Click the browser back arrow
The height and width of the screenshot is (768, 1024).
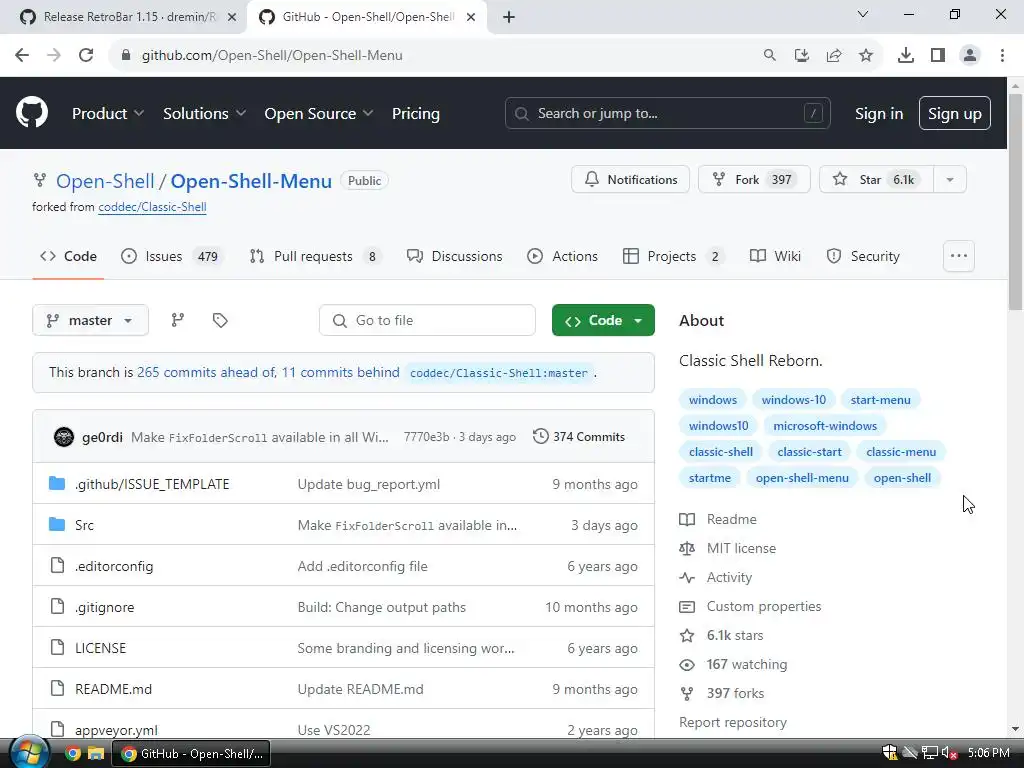22,56
